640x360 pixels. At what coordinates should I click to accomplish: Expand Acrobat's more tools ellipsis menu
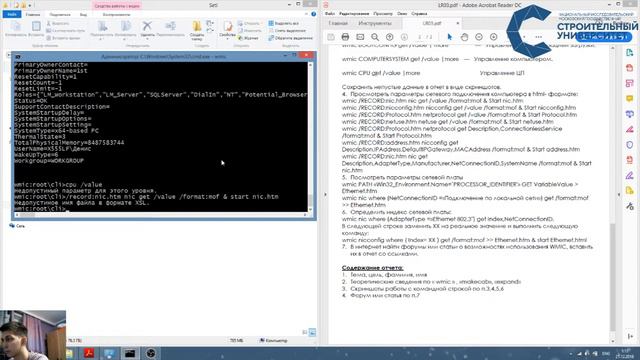pos(538,37)
